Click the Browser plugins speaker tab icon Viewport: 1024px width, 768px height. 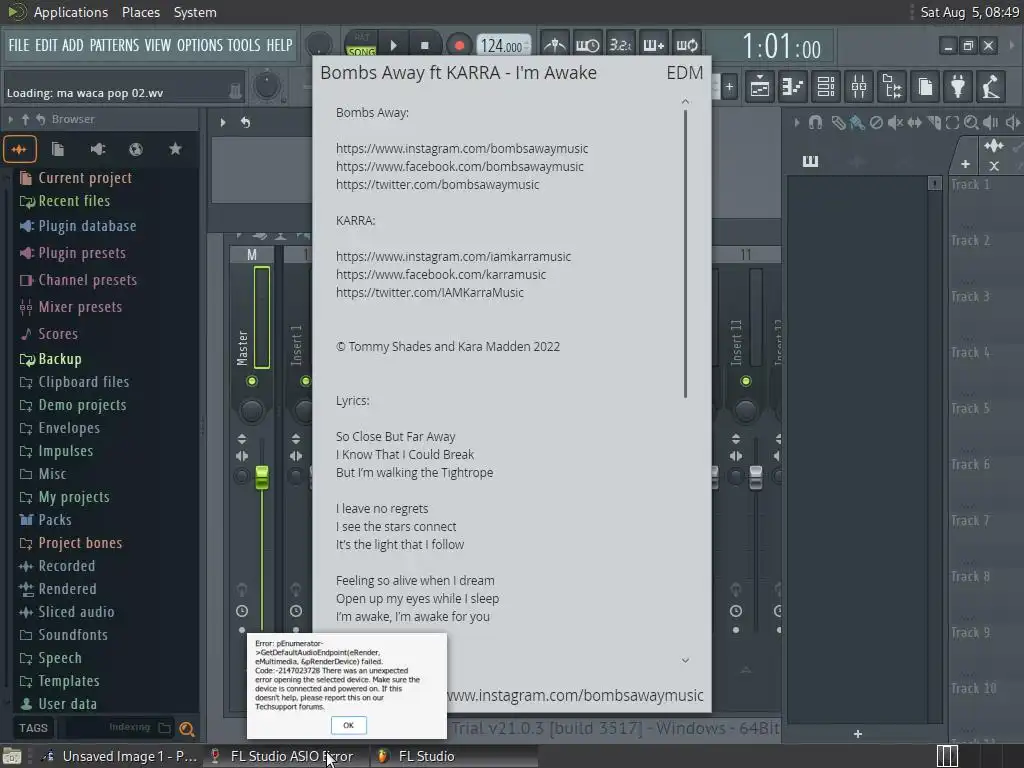pos(97,150)
